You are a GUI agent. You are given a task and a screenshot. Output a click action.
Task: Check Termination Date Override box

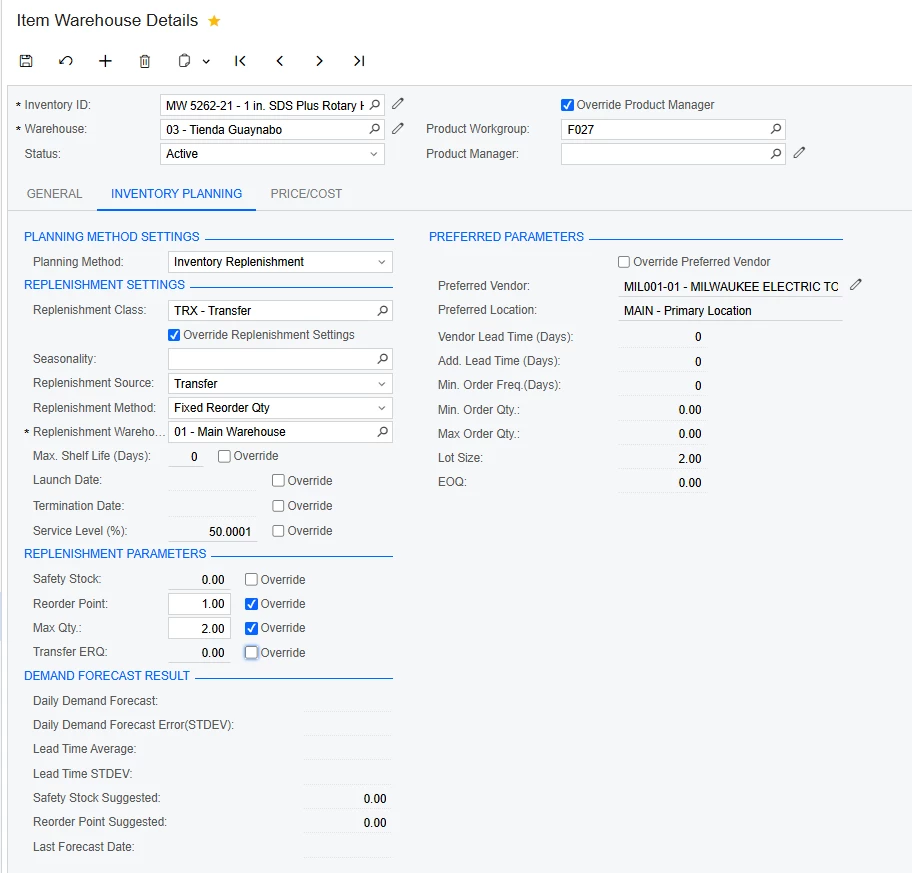click(x=278, y=506)
